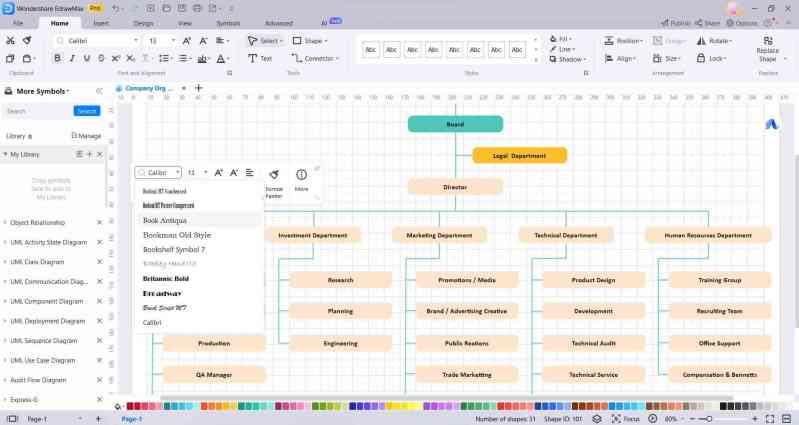The image size is (799, 425).
Task: Pick the black swatch in color bar
Action: coord(723,406)
